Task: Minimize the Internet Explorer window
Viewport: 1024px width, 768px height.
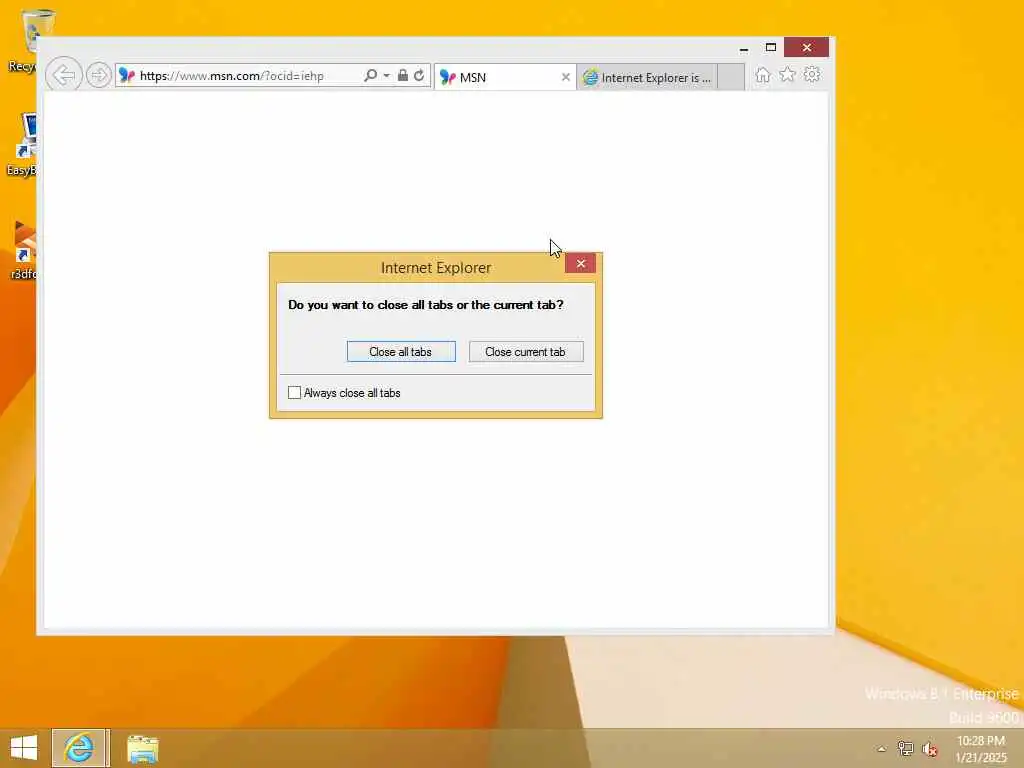Action: 744,48
